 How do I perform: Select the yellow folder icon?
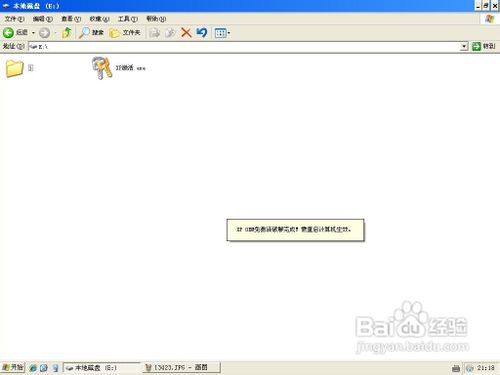(15, 68)
